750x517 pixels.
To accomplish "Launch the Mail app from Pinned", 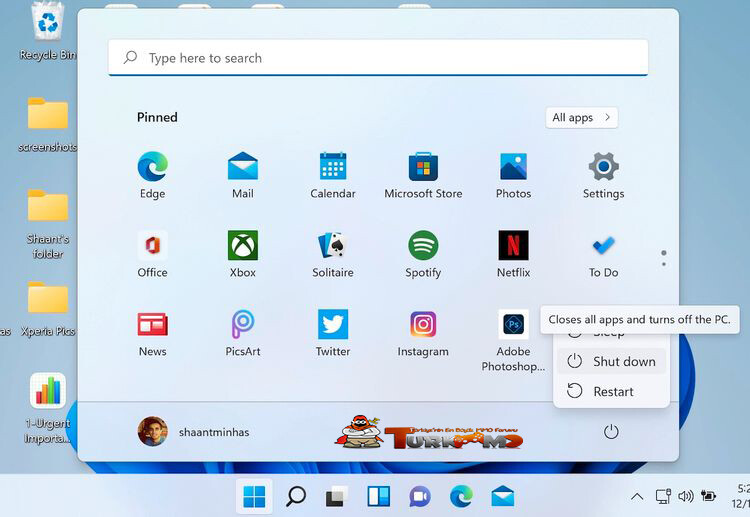I will click(243, 175).
